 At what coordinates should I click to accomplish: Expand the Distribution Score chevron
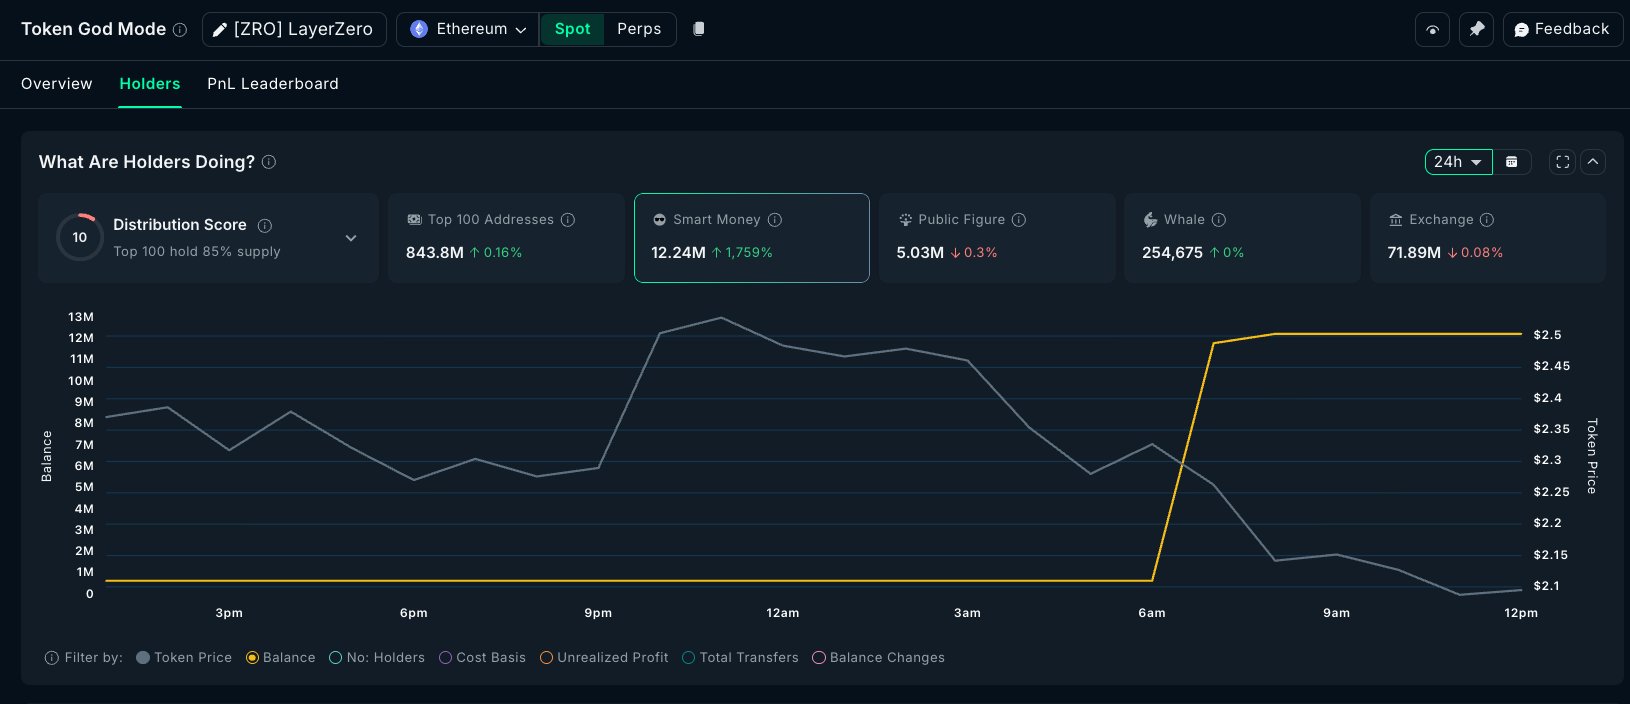pyautogui.click(x=351, y=238)
